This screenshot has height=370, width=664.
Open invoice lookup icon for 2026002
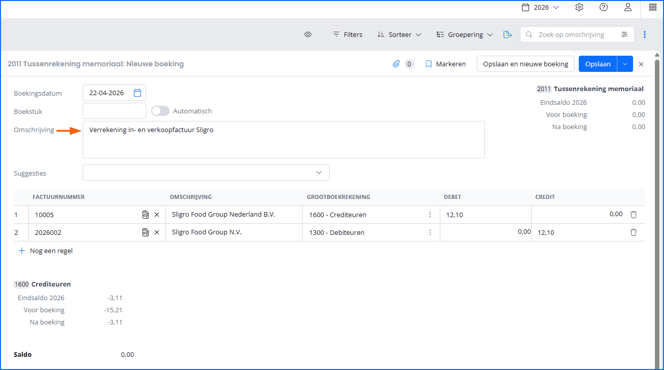[x=145, y=232]
